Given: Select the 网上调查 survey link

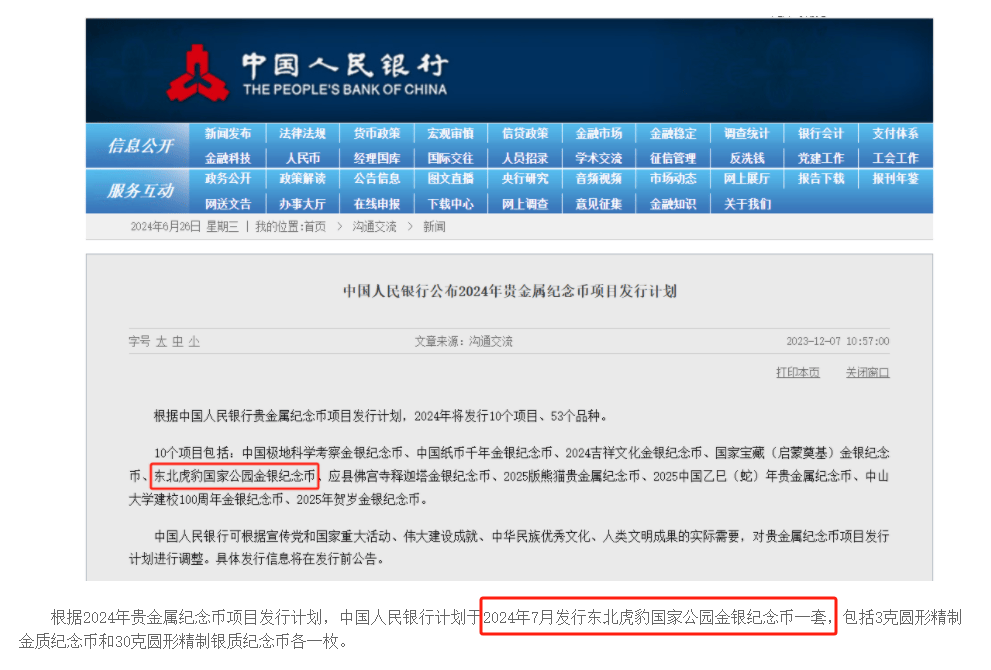Looking at the screenshot, I should pos(525,204).
